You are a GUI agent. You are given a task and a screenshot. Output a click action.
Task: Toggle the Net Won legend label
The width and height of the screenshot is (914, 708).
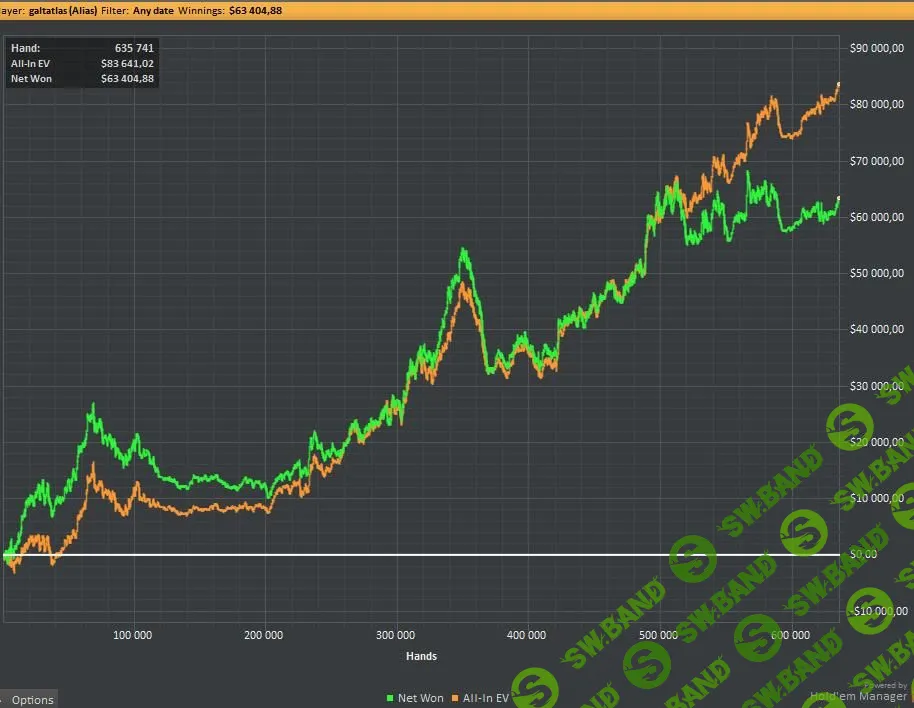tap(420, 698)
